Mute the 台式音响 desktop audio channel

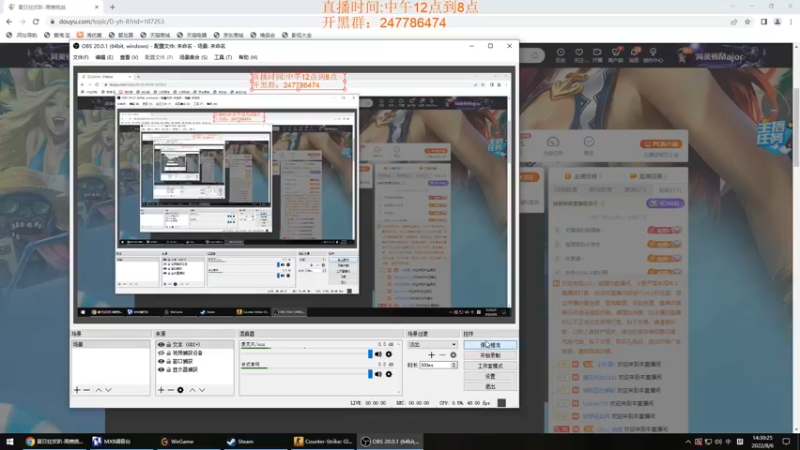click(x=378, y=374)
